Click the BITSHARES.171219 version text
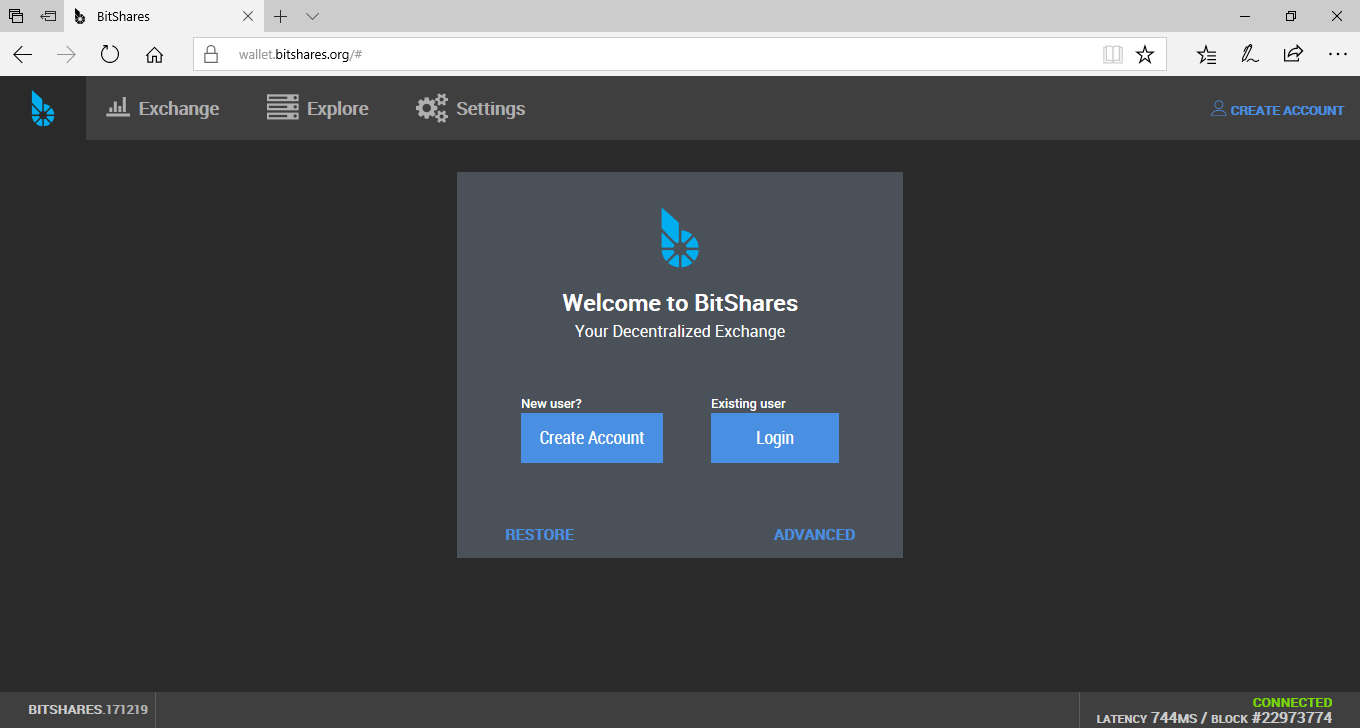The width and height of the screenshot is (1360, 728). (88, 710)
